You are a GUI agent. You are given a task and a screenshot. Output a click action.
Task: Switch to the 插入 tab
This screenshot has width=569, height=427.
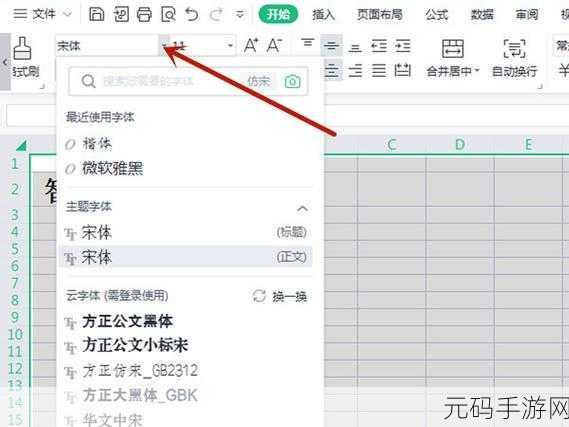[323, 15]
